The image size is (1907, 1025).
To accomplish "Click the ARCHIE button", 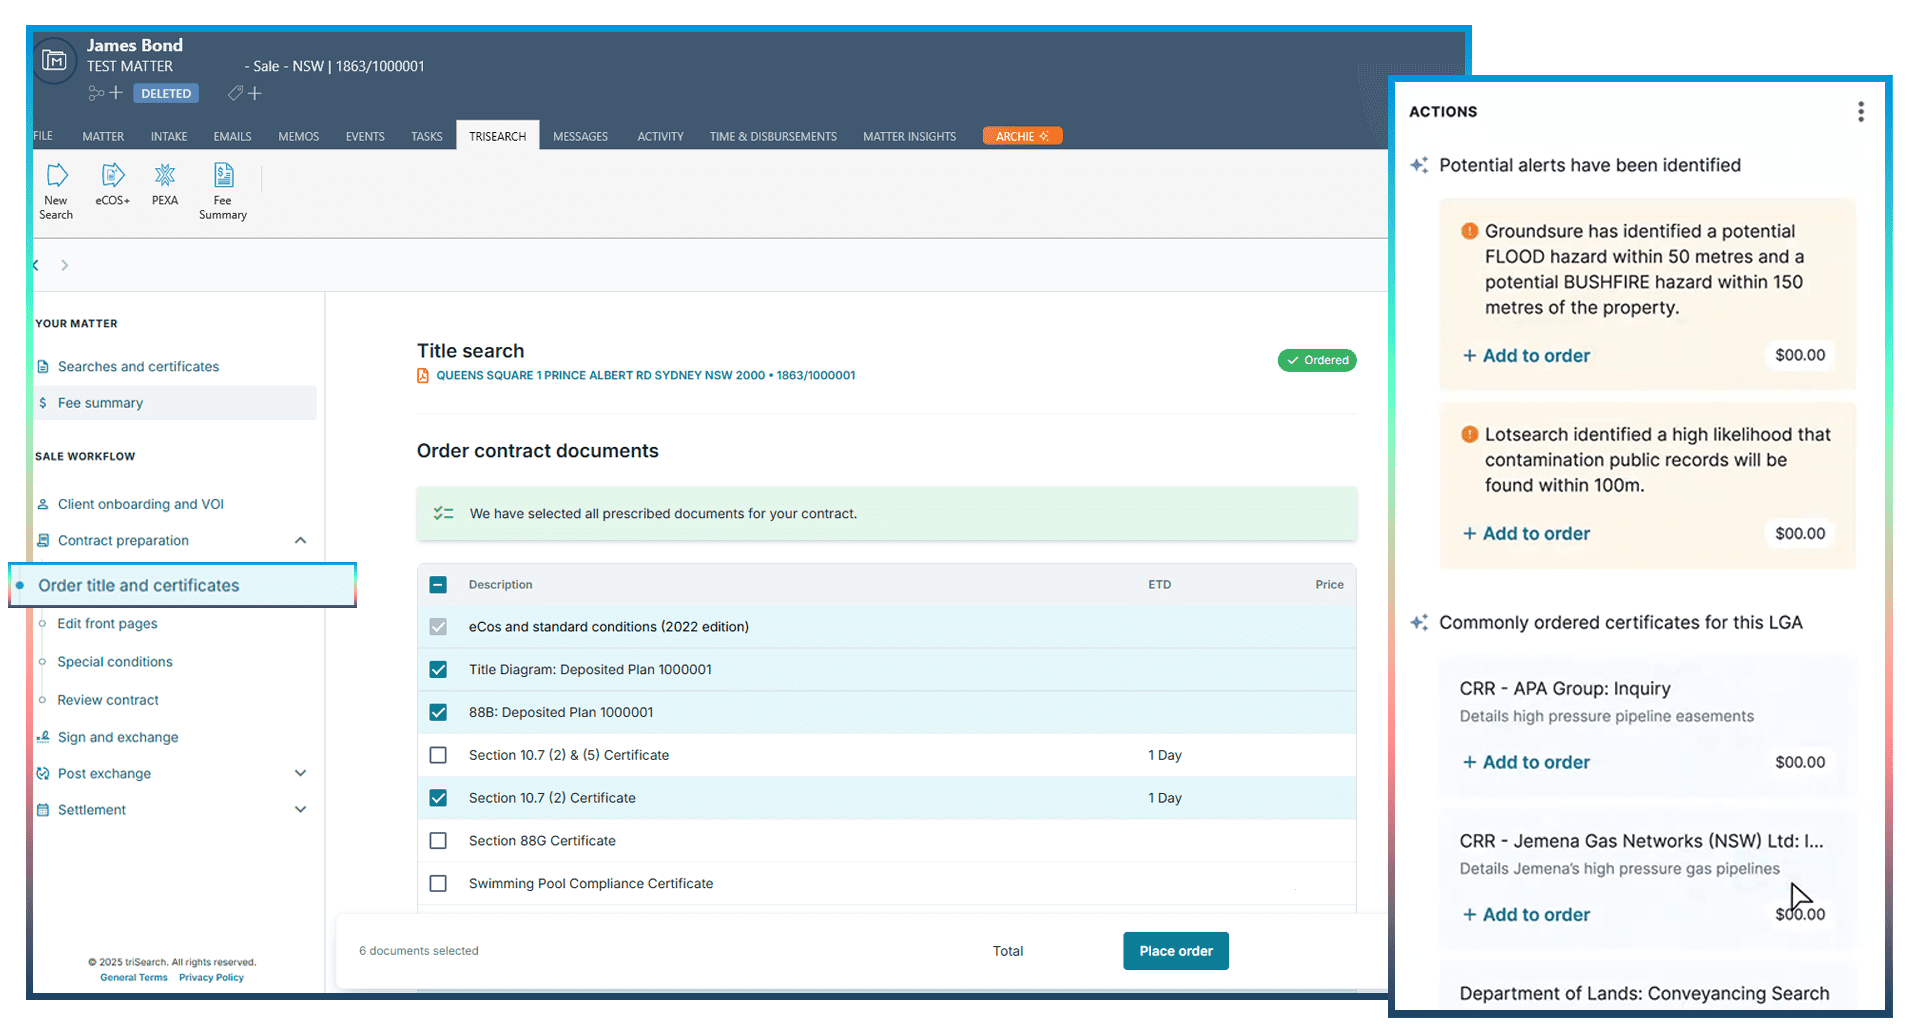I will tap(1022, 136).
